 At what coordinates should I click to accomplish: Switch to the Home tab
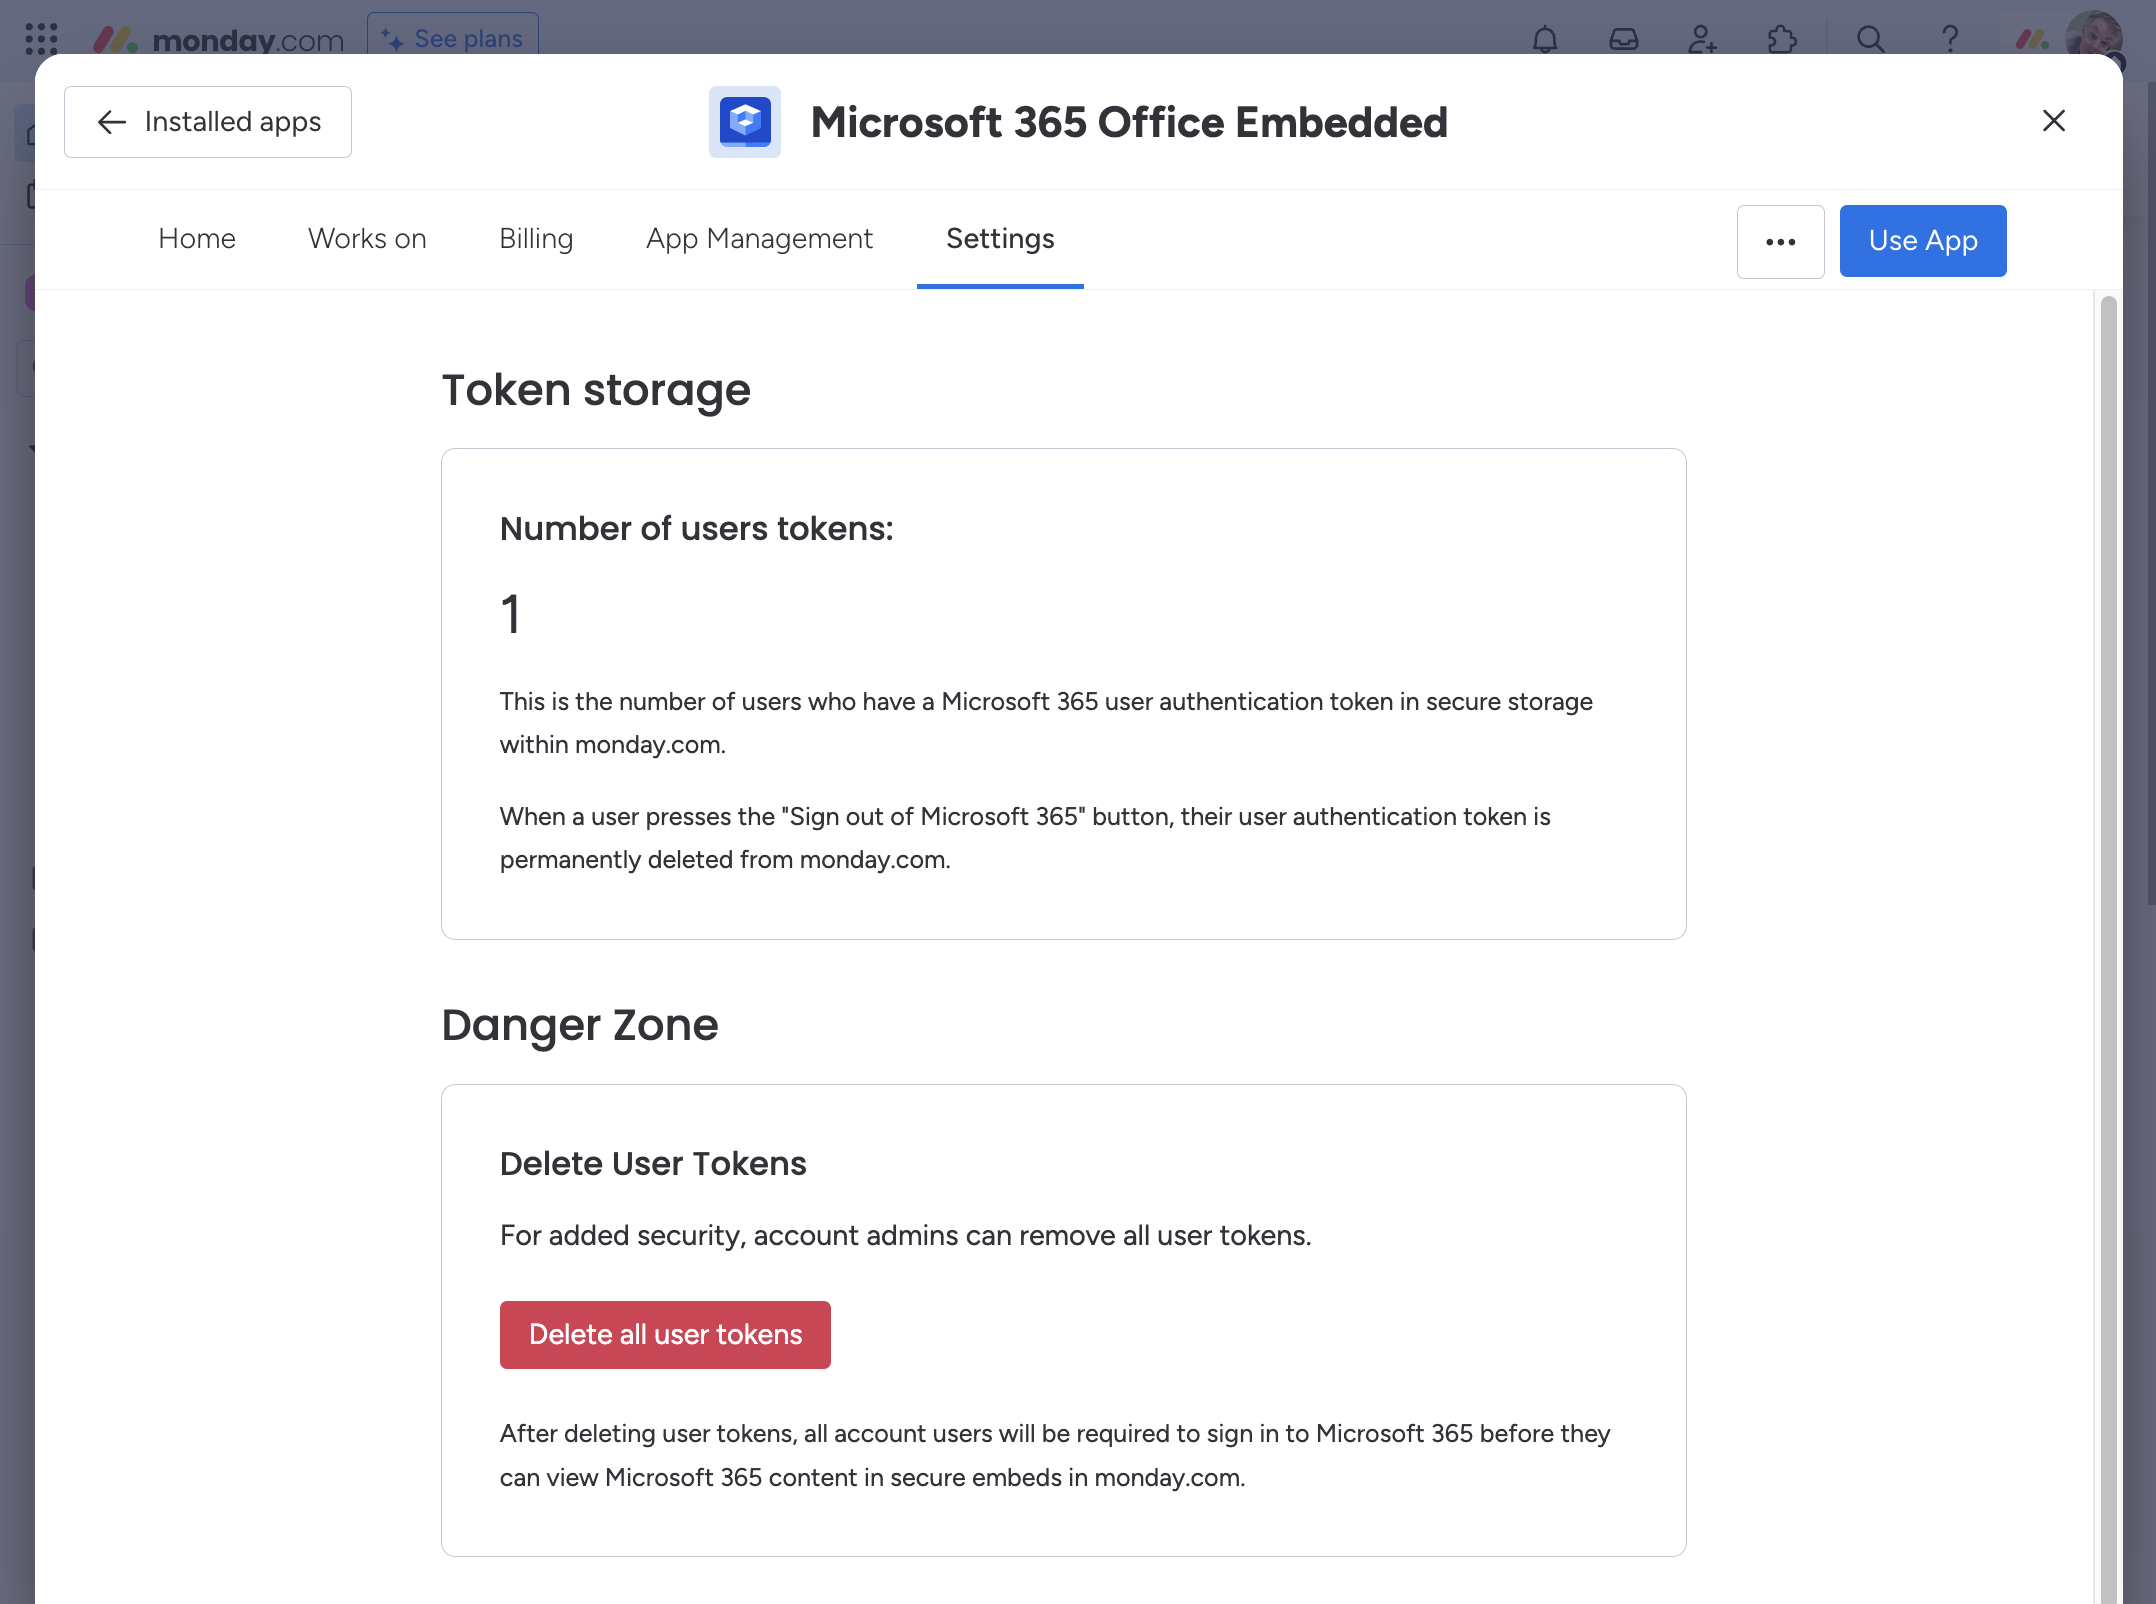tap(196, 239)
